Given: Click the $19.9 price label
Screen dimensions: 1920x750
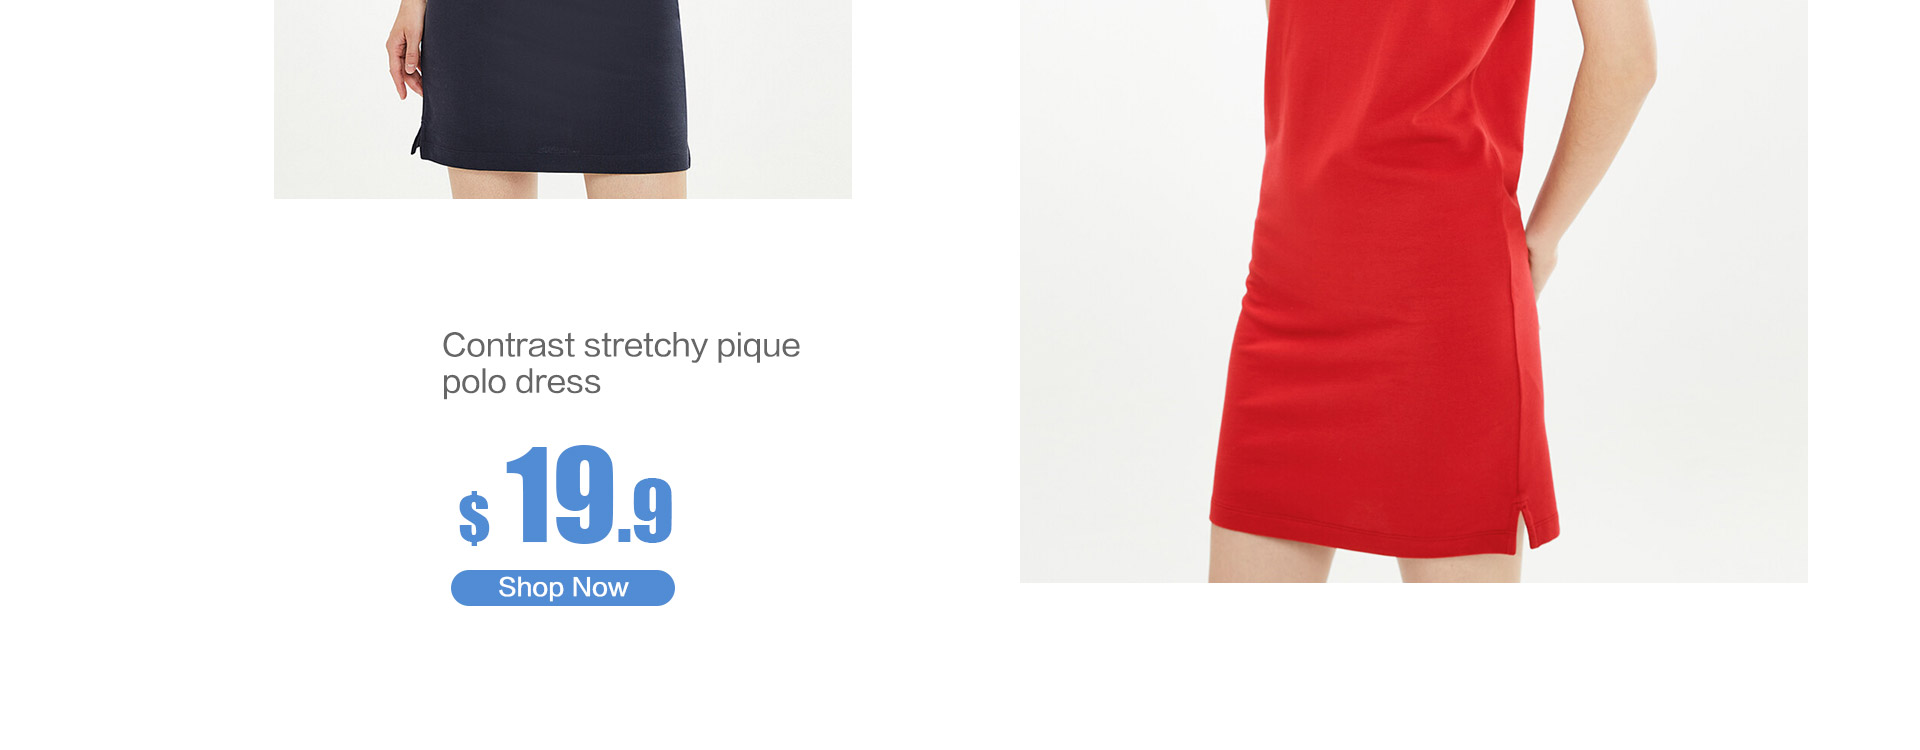Looking at the screenshot, I should point(566,496).
